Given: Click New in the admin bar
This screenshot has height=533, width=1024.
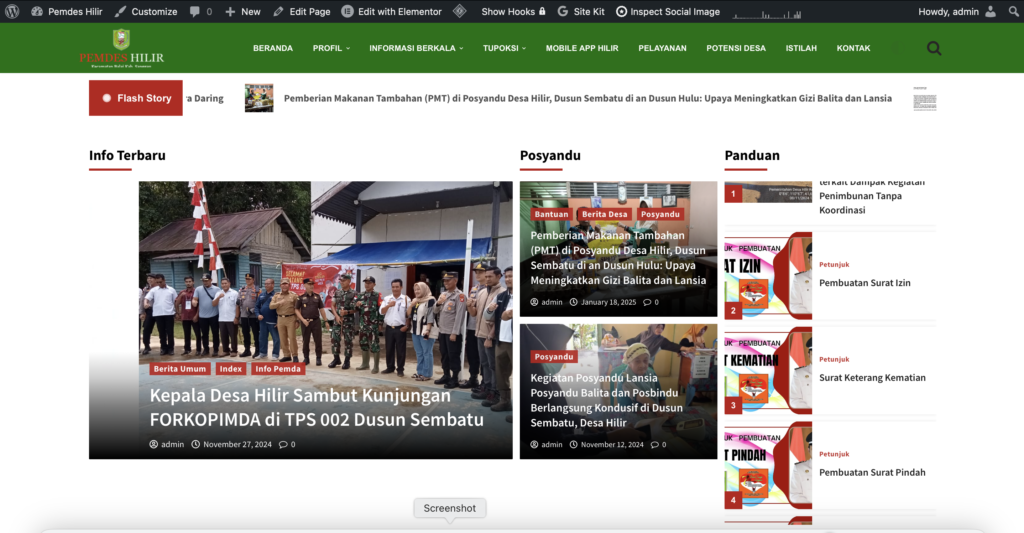Looking at the screenshot, I should tap(242, 11).
